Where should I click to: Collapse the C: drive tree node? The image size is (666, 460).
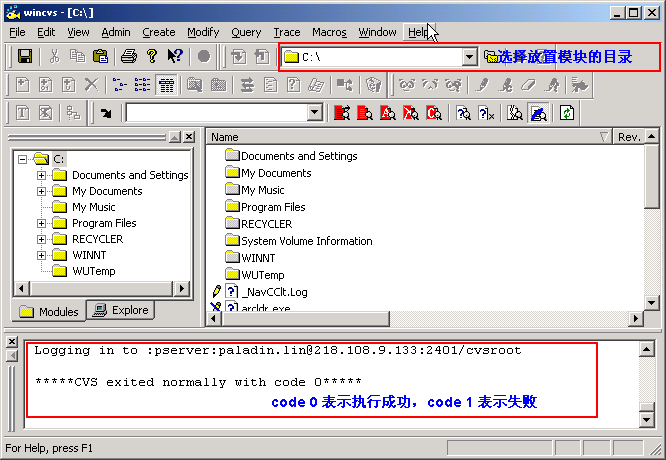(22, 159)
